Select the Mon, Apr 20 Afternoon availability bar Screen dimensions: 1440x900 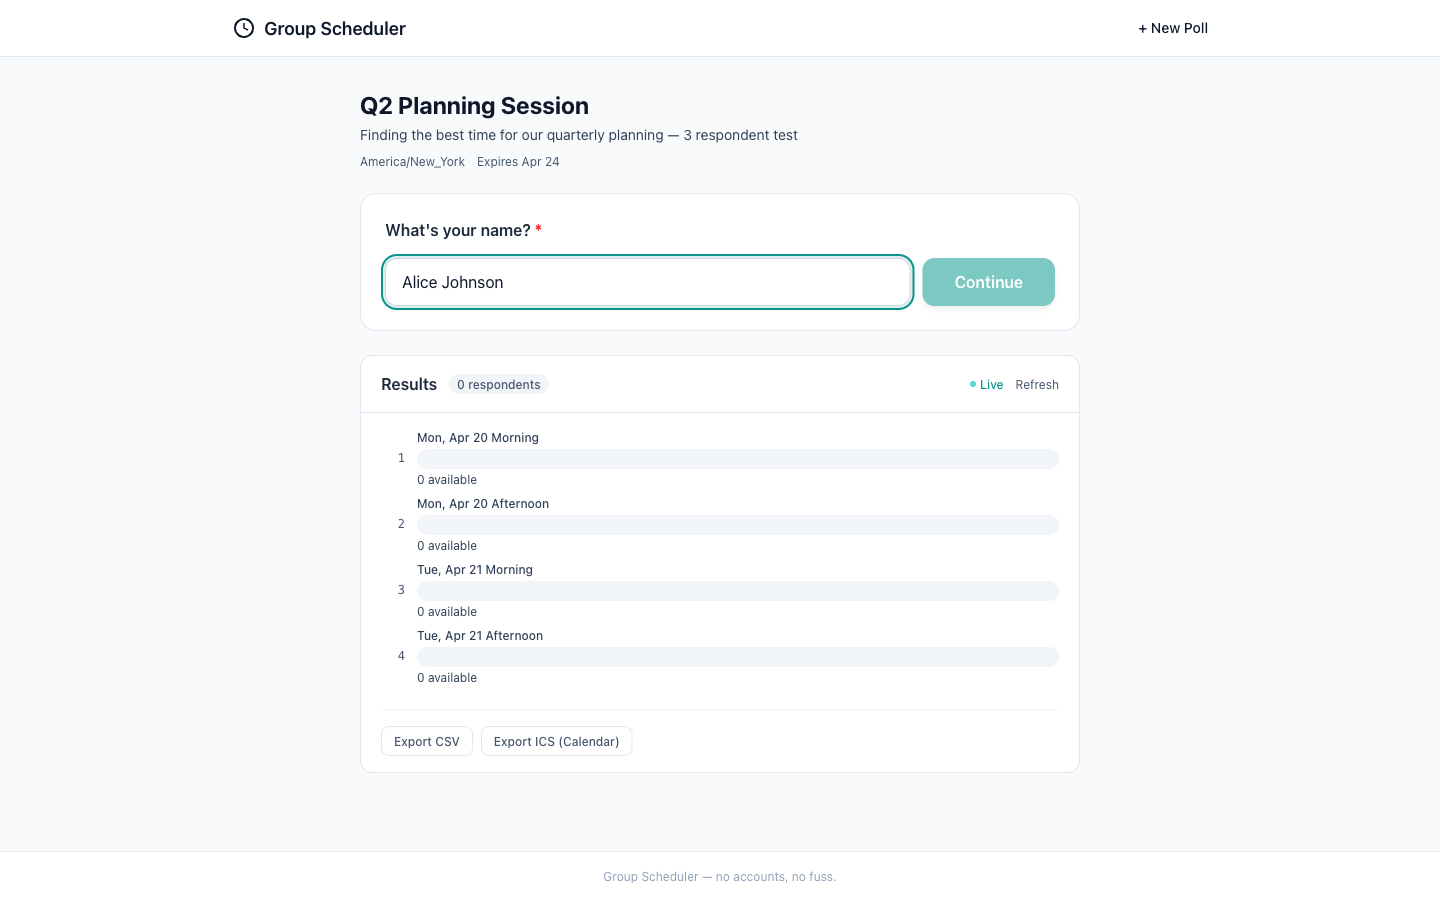[737, 525]
